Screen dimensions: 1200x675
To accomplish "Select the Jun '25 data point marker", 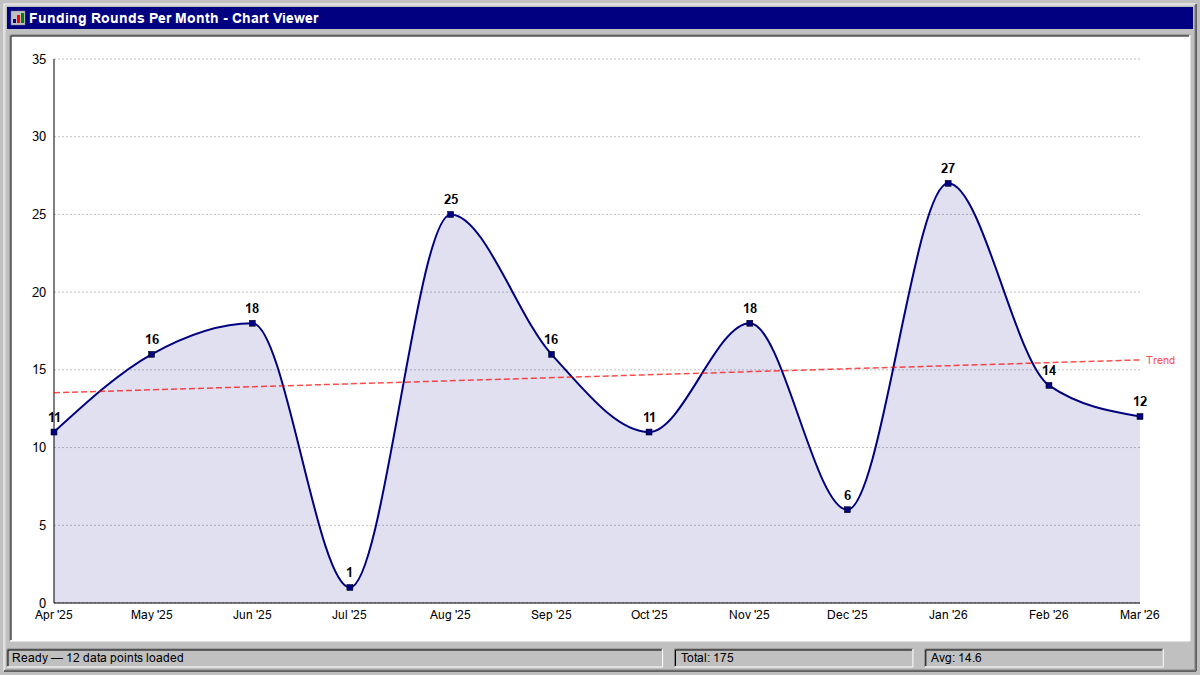I will pos(252,323).
